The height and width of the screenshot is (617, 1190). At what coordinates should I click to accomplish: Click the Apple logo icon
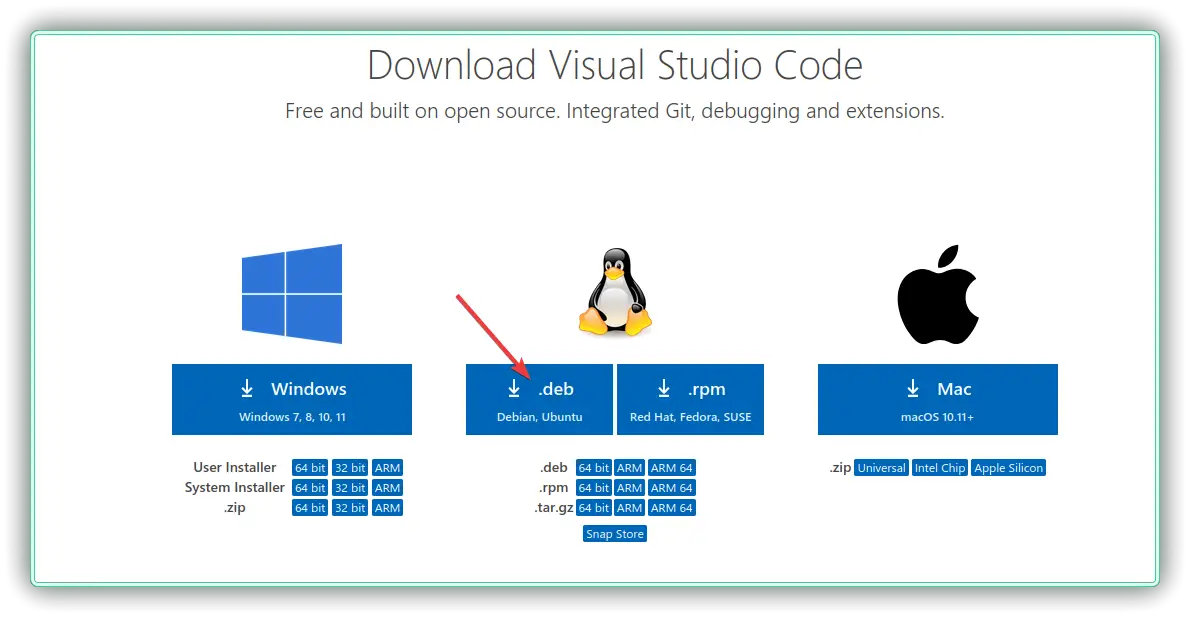click(x=938, y=294)
